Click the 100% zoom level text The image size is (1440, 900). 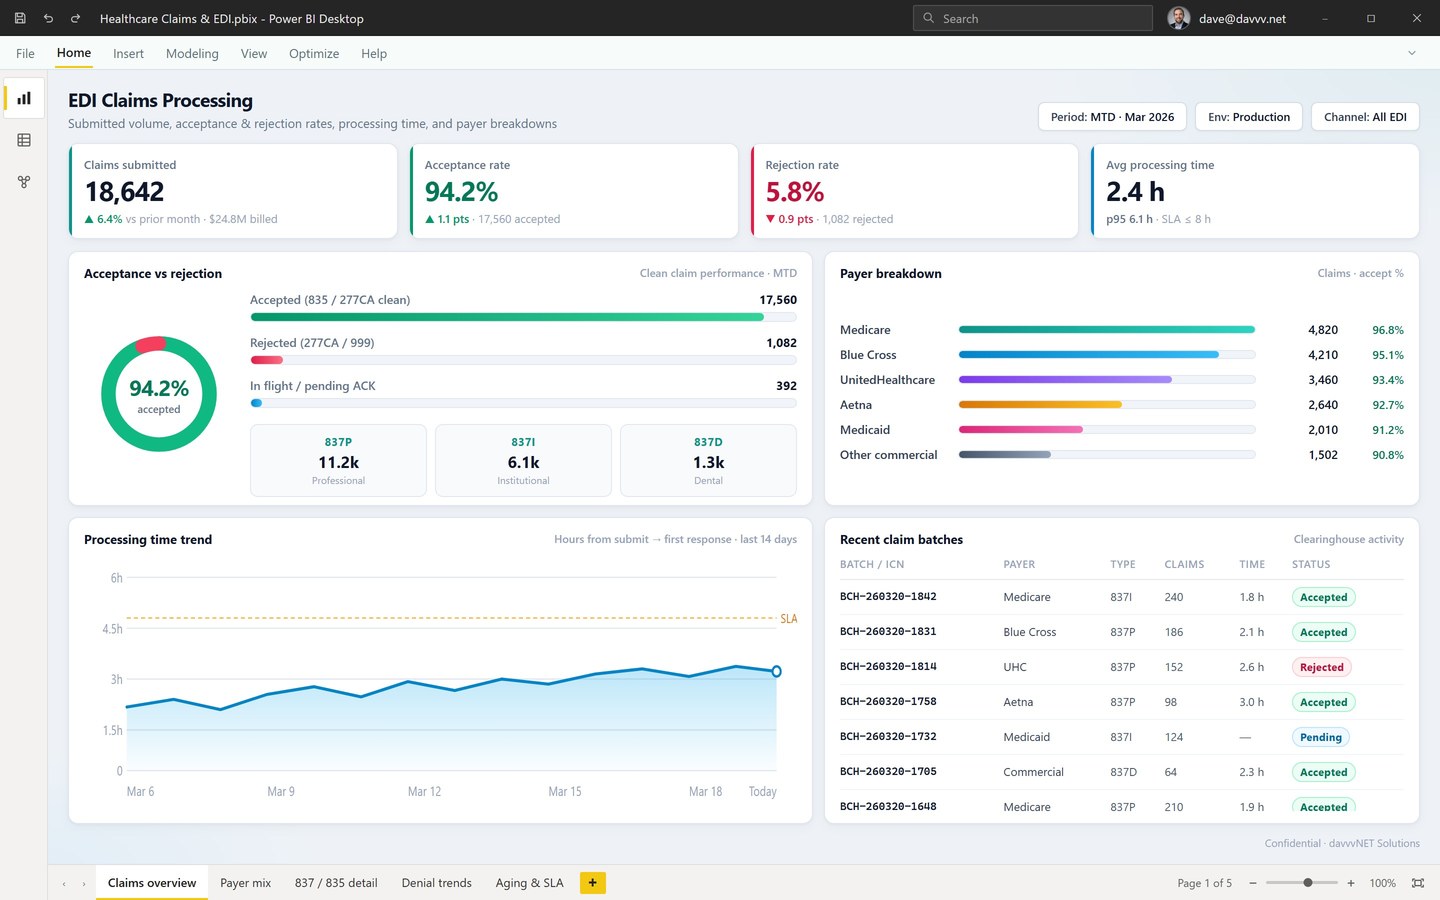pos(1382,883)
